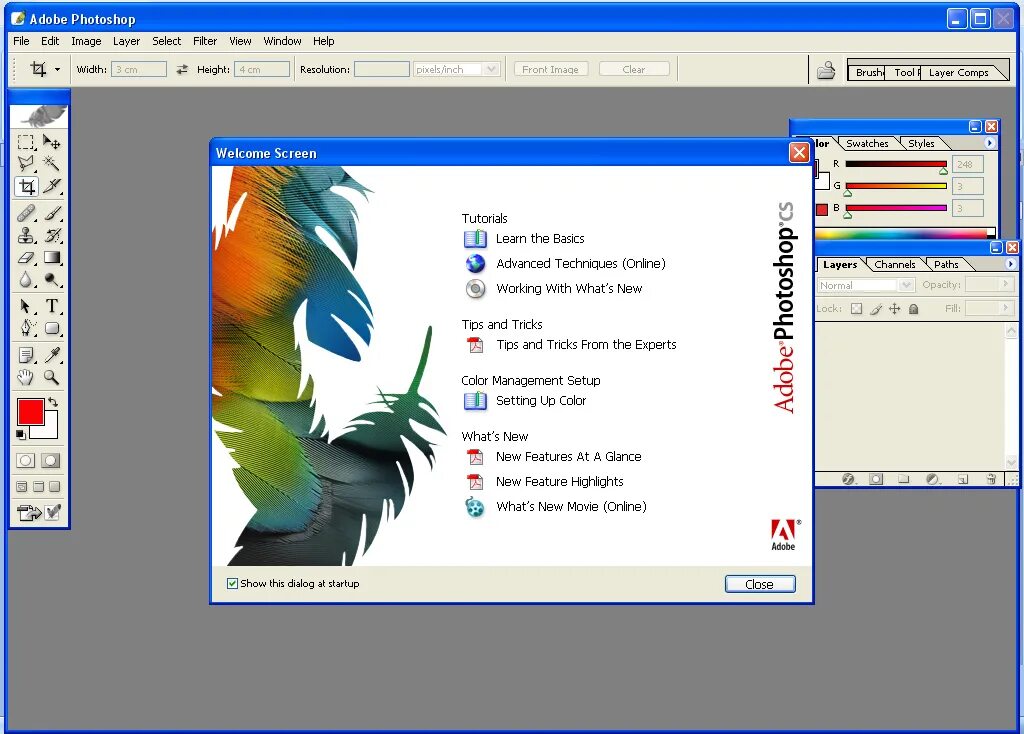This screenshot has height=734, width=1024.
Task: Toggle the layer position lock
Action: pyautogui.click(x=894, y=309)
